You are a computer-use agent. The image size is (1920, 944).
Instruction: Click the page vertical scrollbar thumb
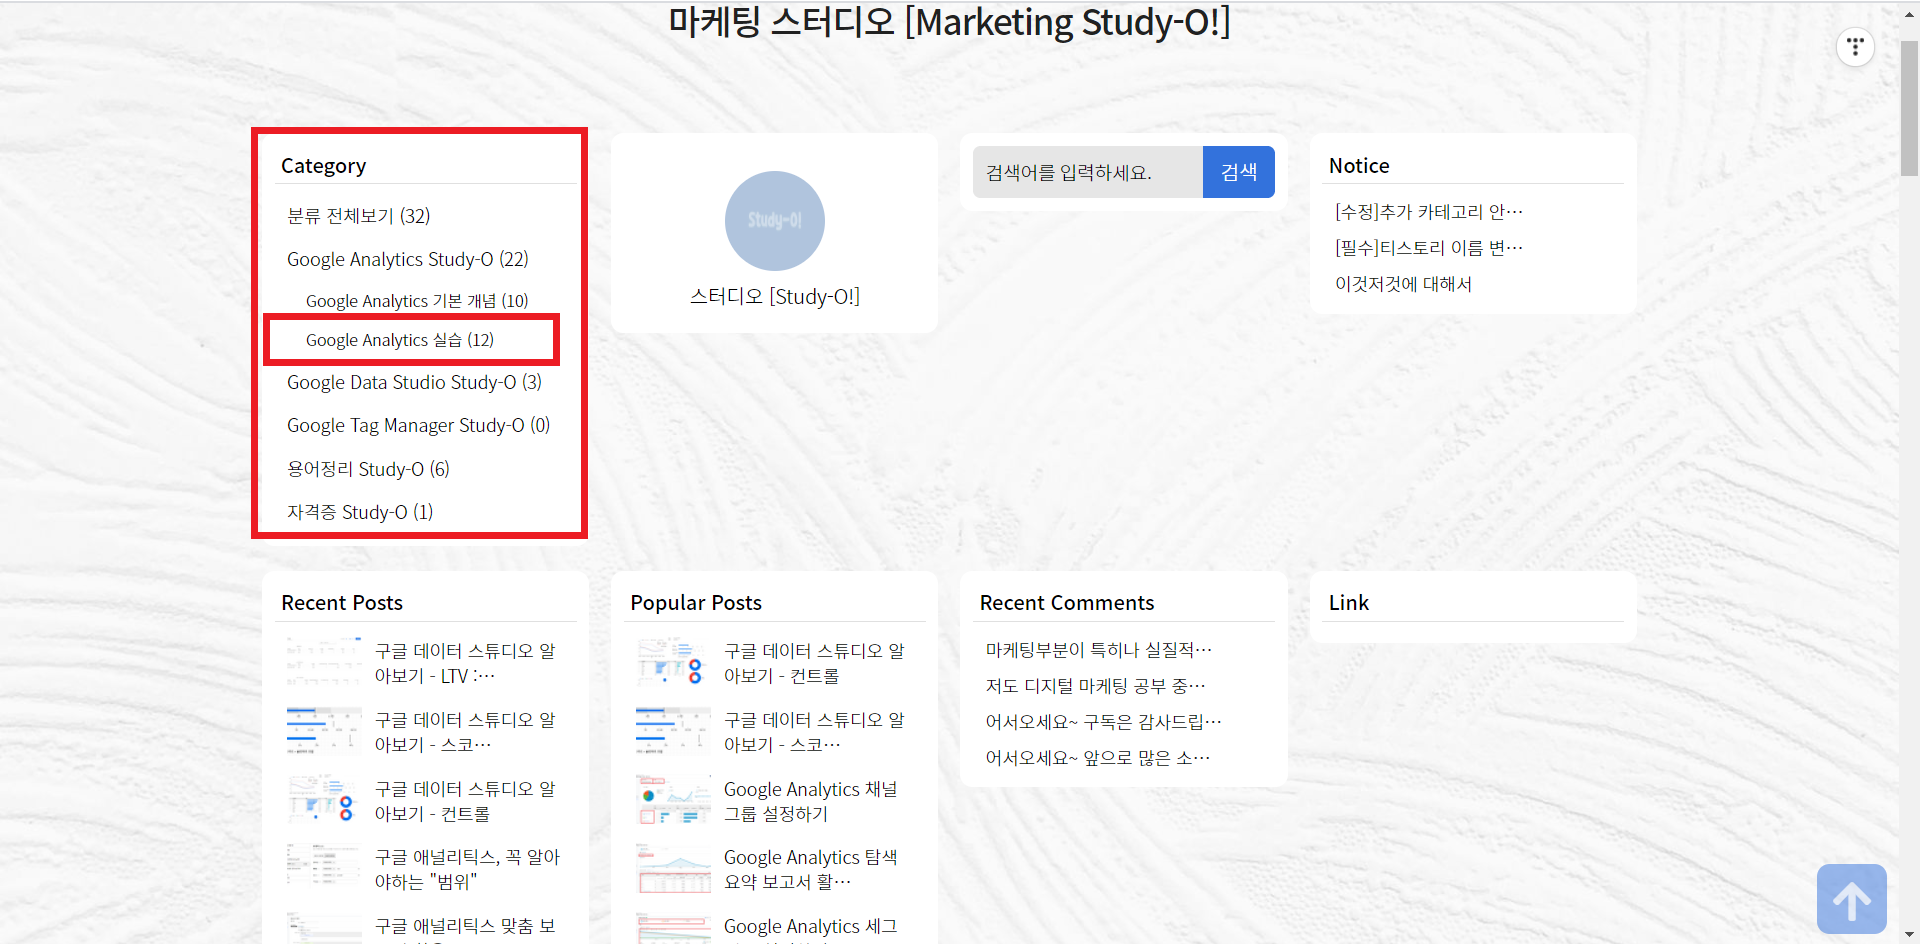click(1909, 108)
